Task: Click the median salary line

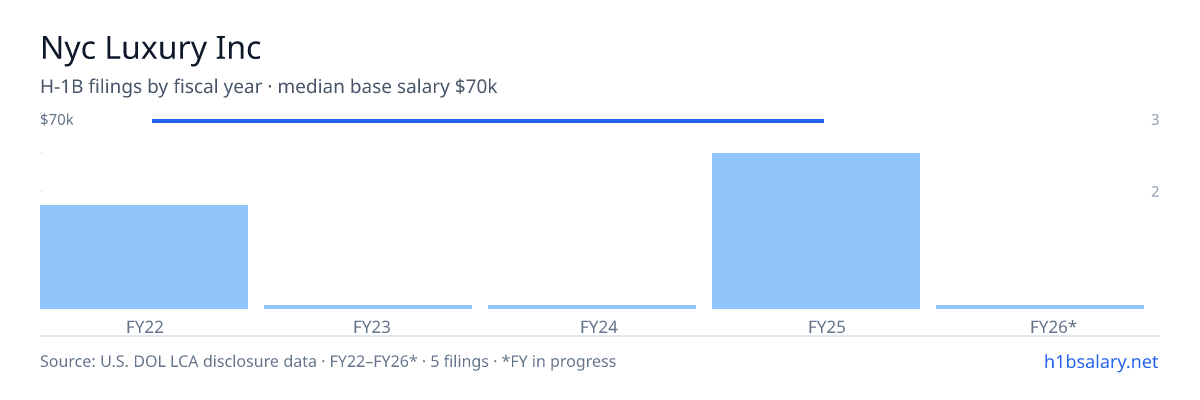Action: 488,121
